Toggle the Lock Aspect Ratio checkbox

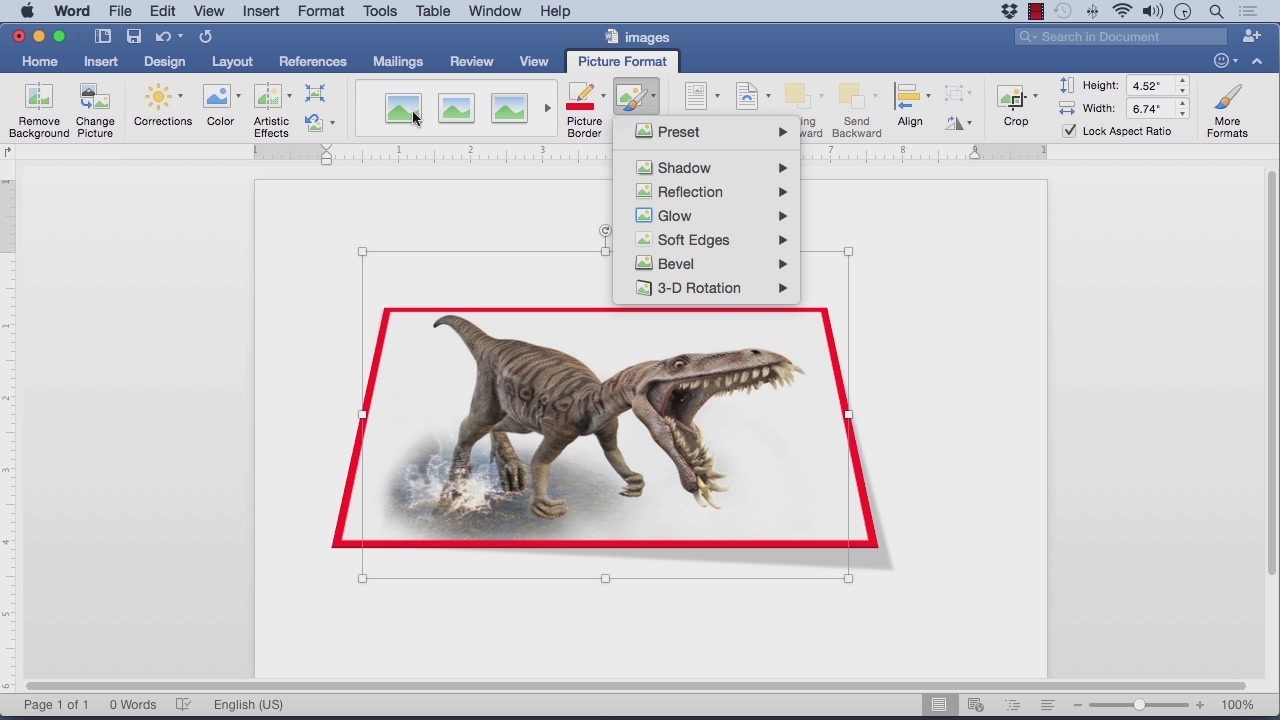click(x=1070, y=131)
